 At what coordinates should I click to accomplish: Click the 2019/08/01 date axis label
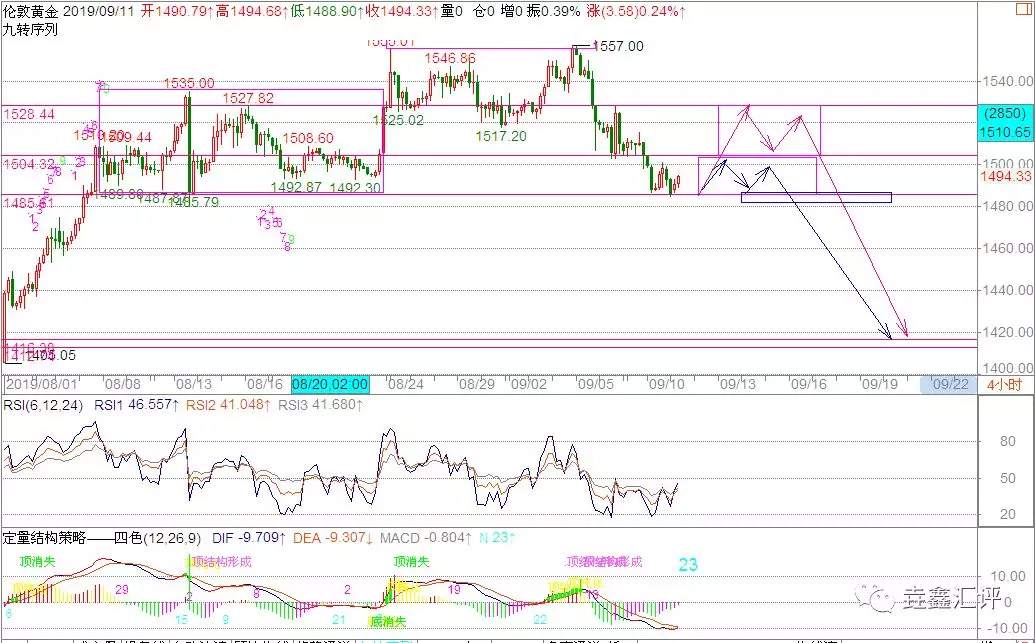(42, 384)
